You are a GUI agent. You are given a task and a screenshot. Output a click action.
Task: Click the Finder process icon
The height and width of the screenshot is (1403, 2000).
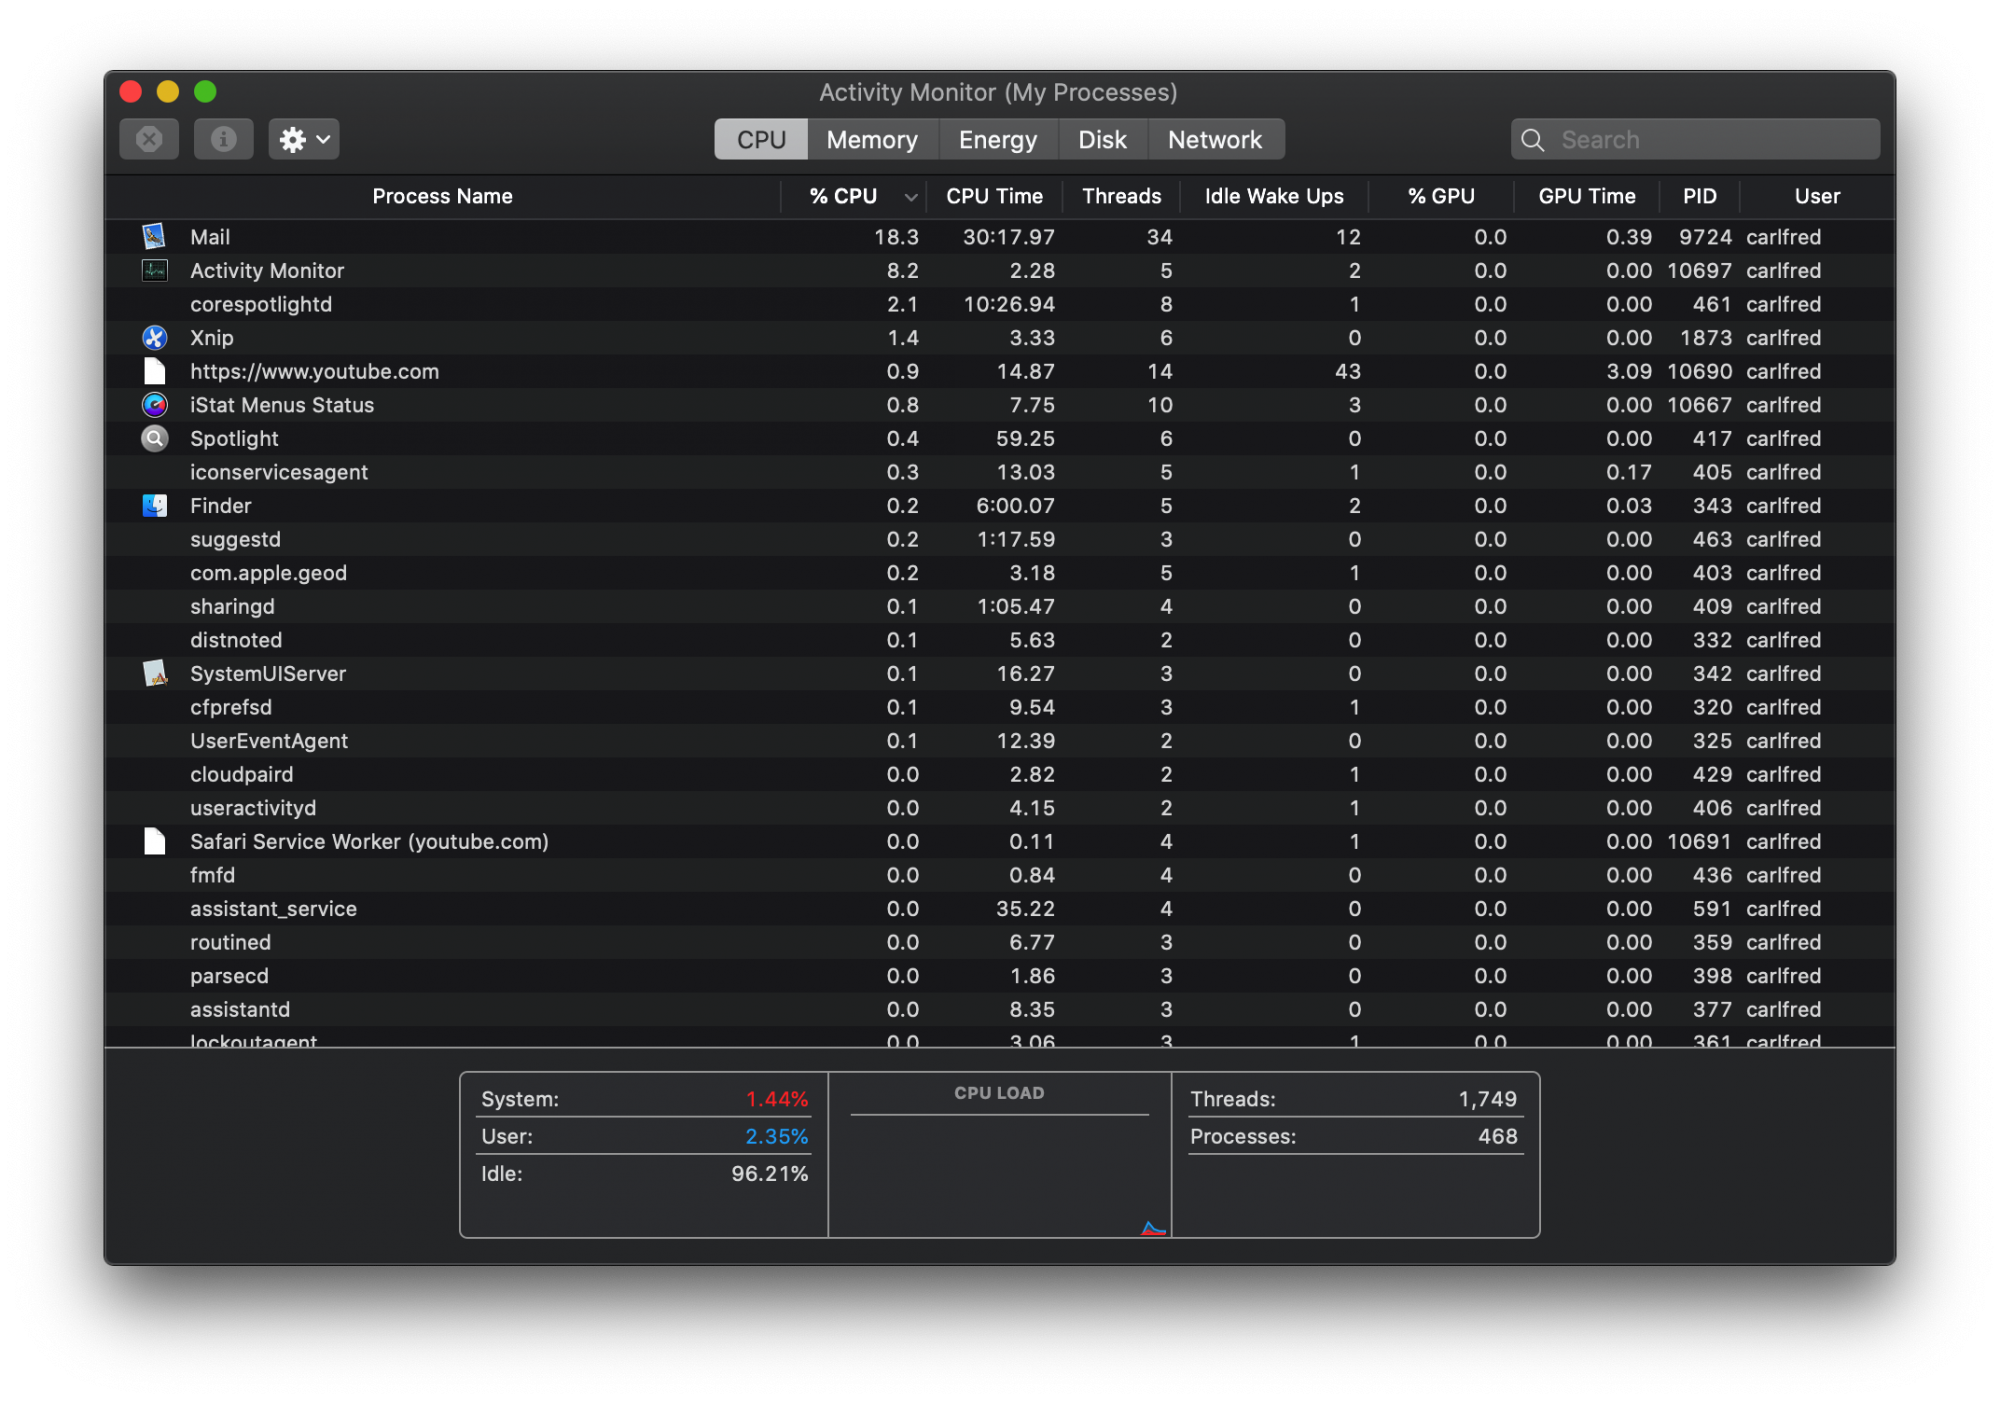tap(154, 506)
